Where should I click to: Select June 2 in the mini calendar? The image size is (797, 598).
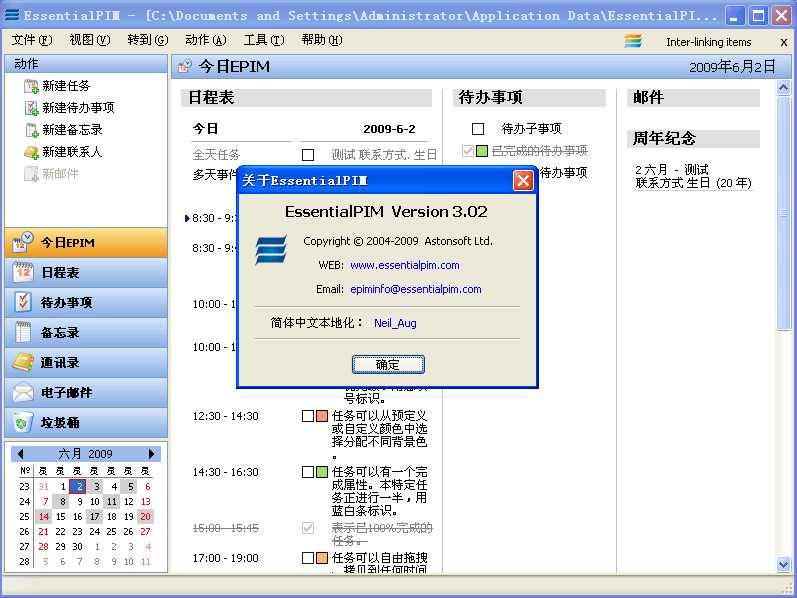78,487
